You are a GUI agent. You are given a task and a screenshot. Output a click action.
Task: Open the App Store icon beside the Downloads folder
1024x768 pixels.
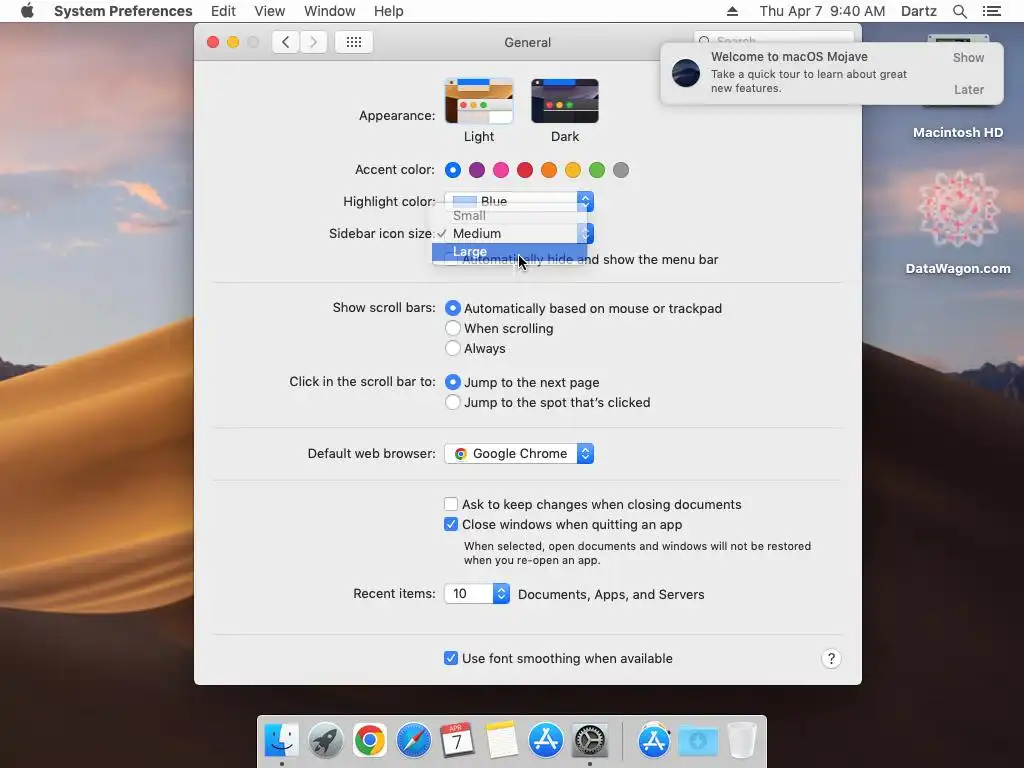pos(654,740)
